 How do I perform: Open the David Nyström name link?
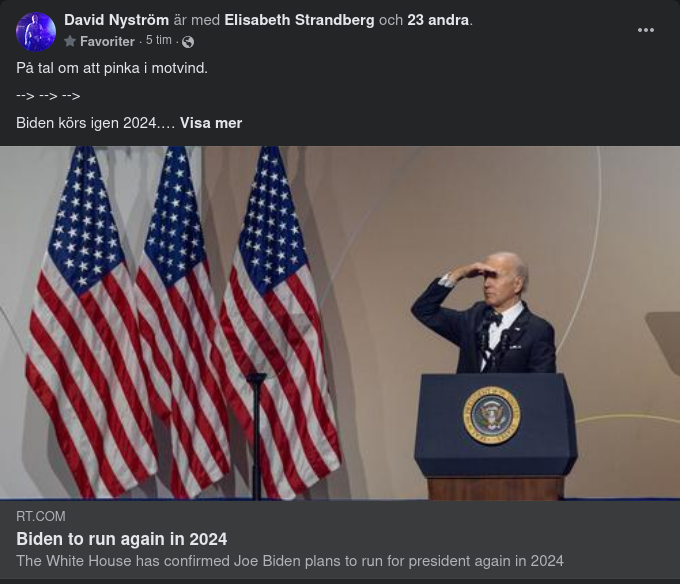tap(116, 20)
